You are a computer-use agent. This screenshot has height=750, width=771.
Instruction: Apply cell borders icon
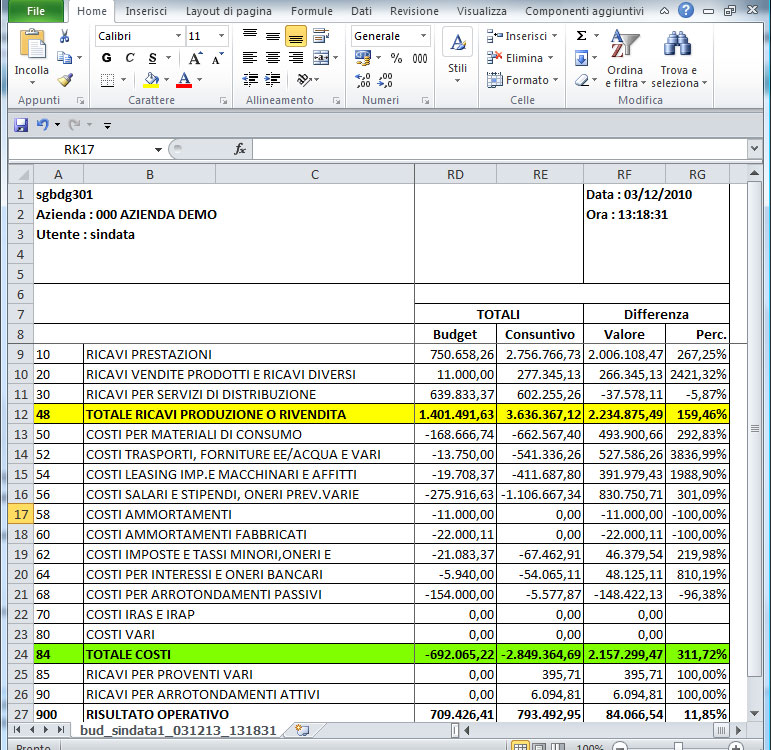107,80
